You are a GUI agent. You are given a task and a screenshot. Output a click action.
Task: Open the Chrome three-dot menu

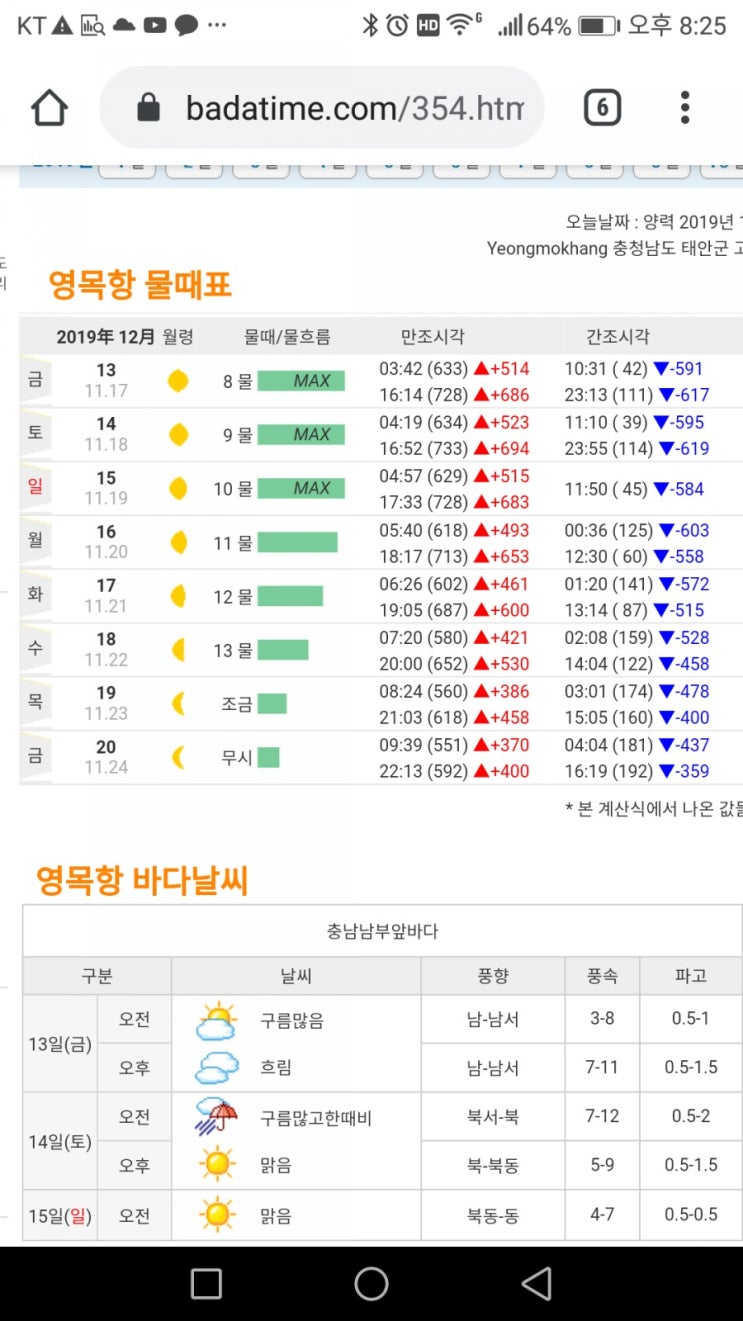[x=685, y=108]
